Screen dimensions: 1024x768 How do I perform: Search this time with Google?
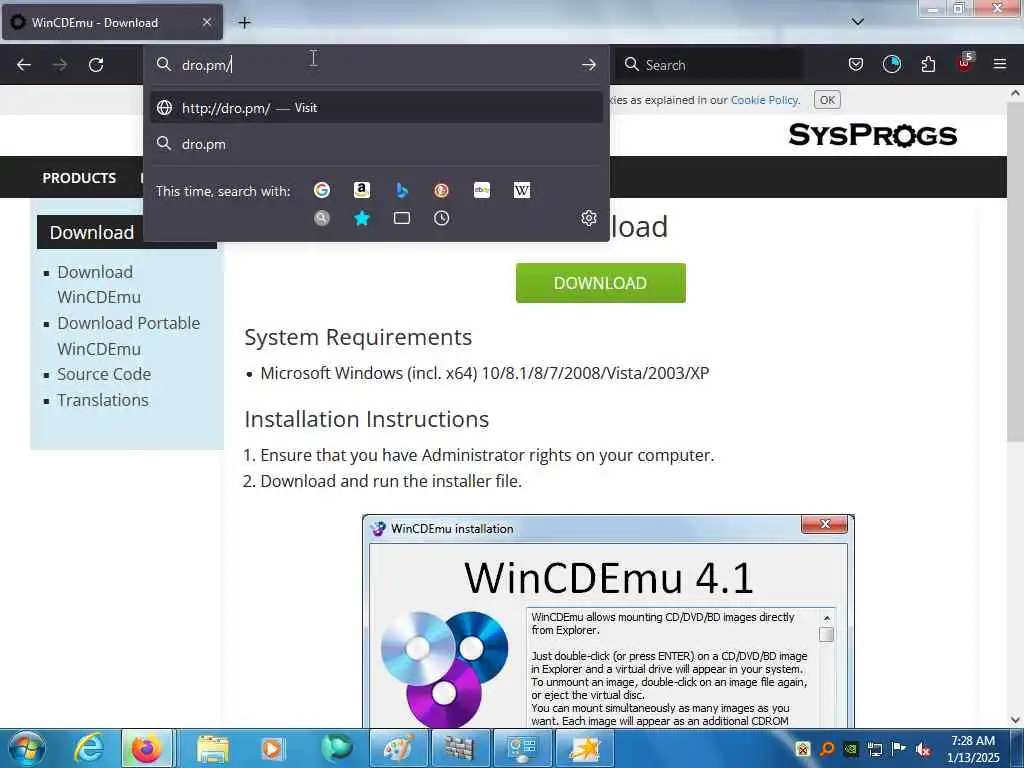(322, 190)
